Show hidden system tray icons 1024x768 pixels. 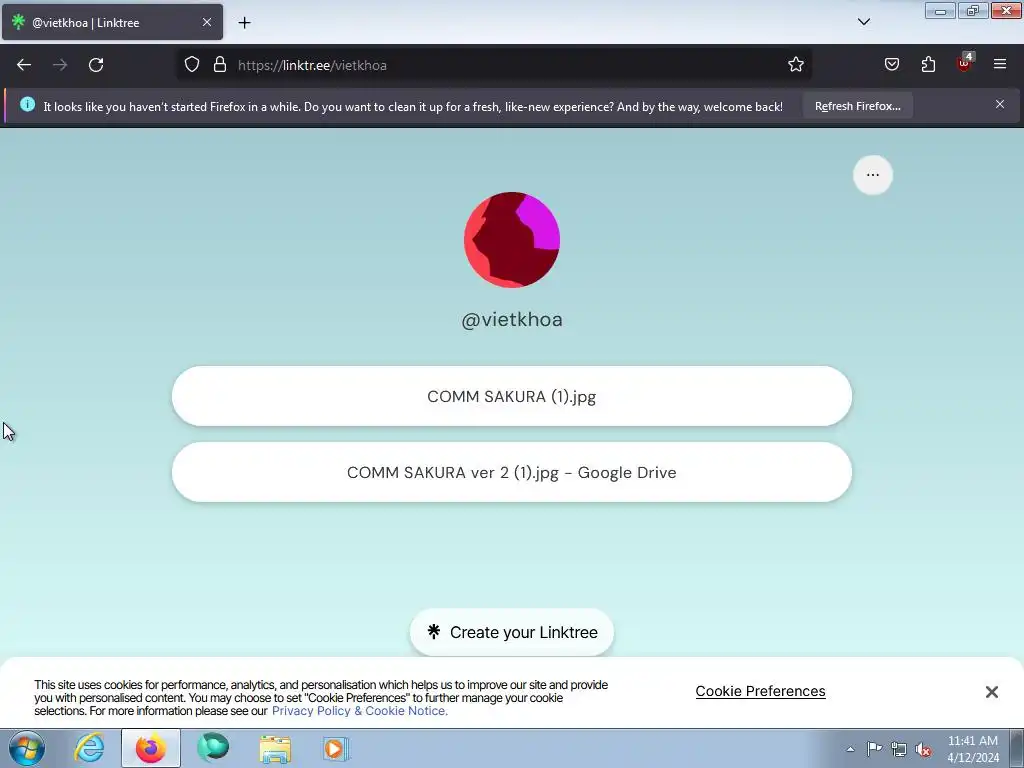tap(850, 749)
